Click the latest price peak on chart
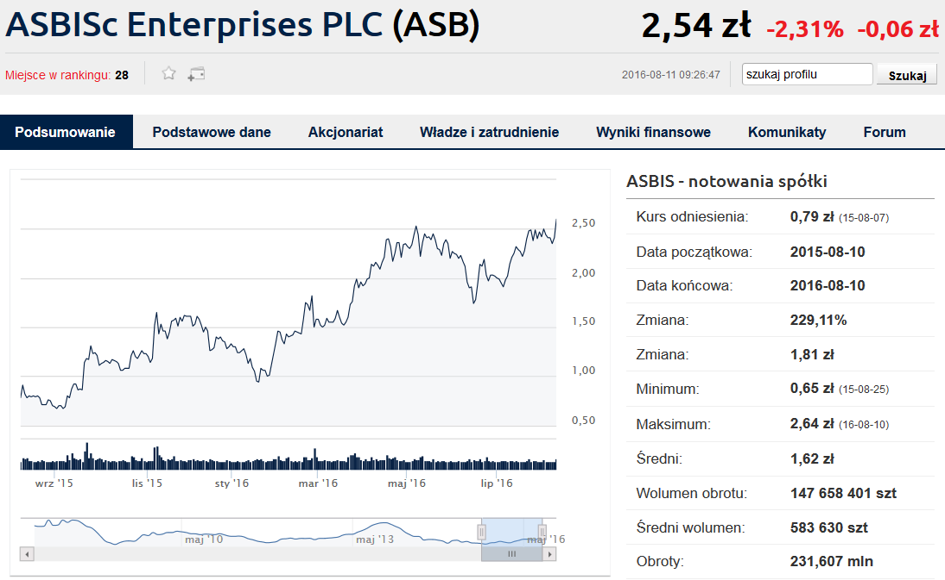Image resolution: width=945 pixels, height=580 pixels. click(x=556, y=221)
